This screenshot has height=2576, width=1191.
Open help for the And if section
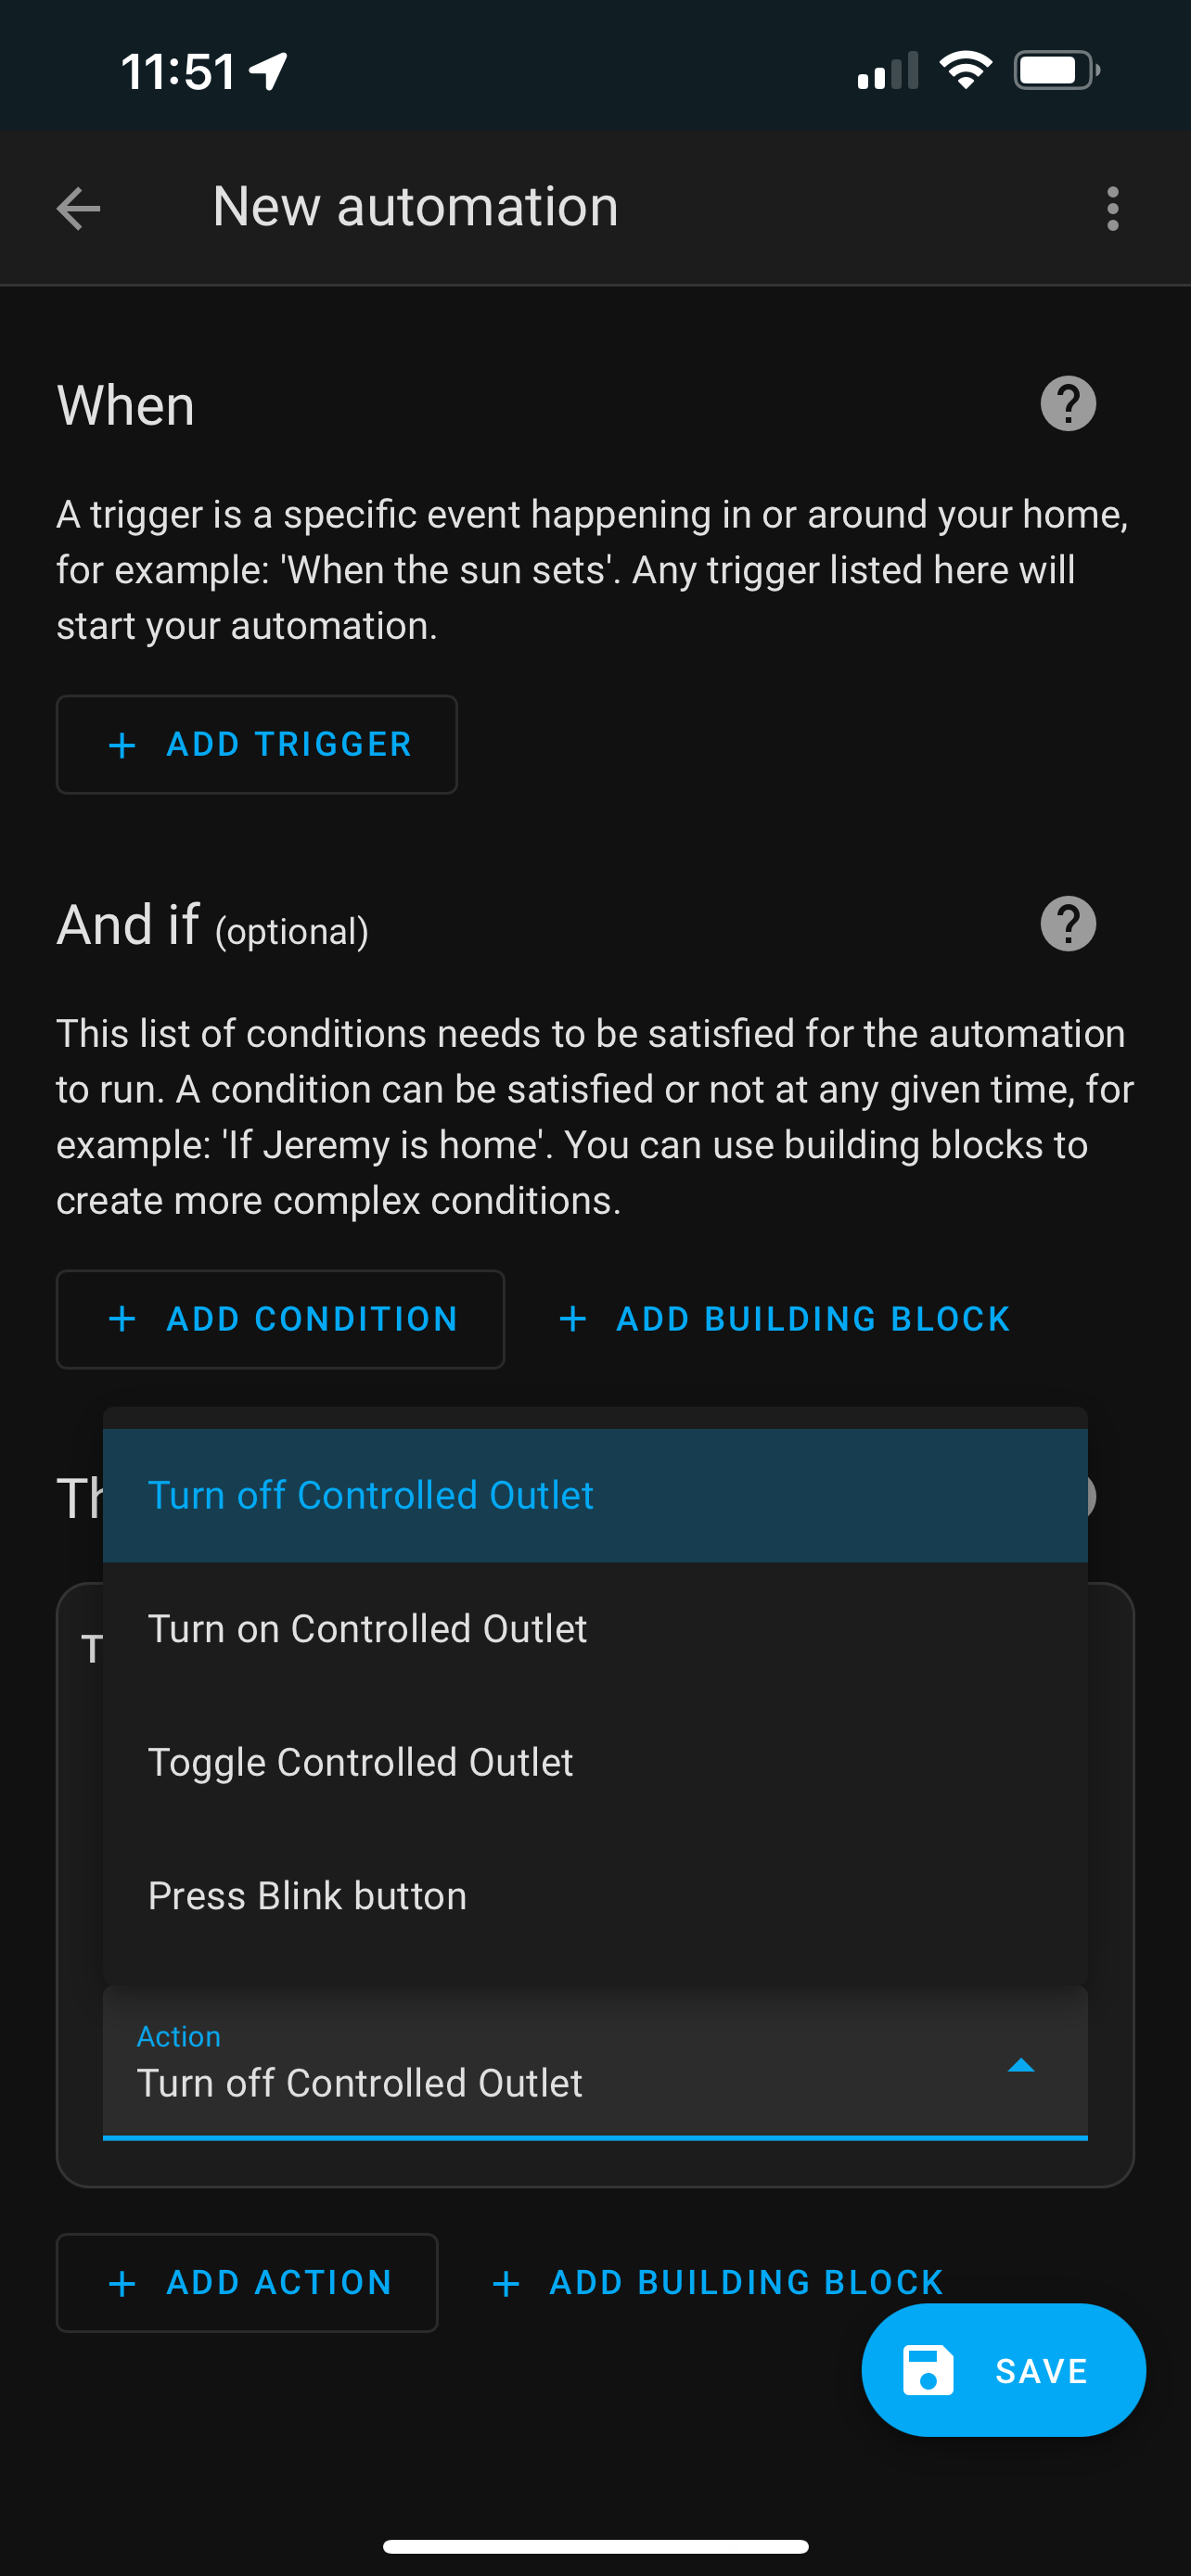(1068, 924)
